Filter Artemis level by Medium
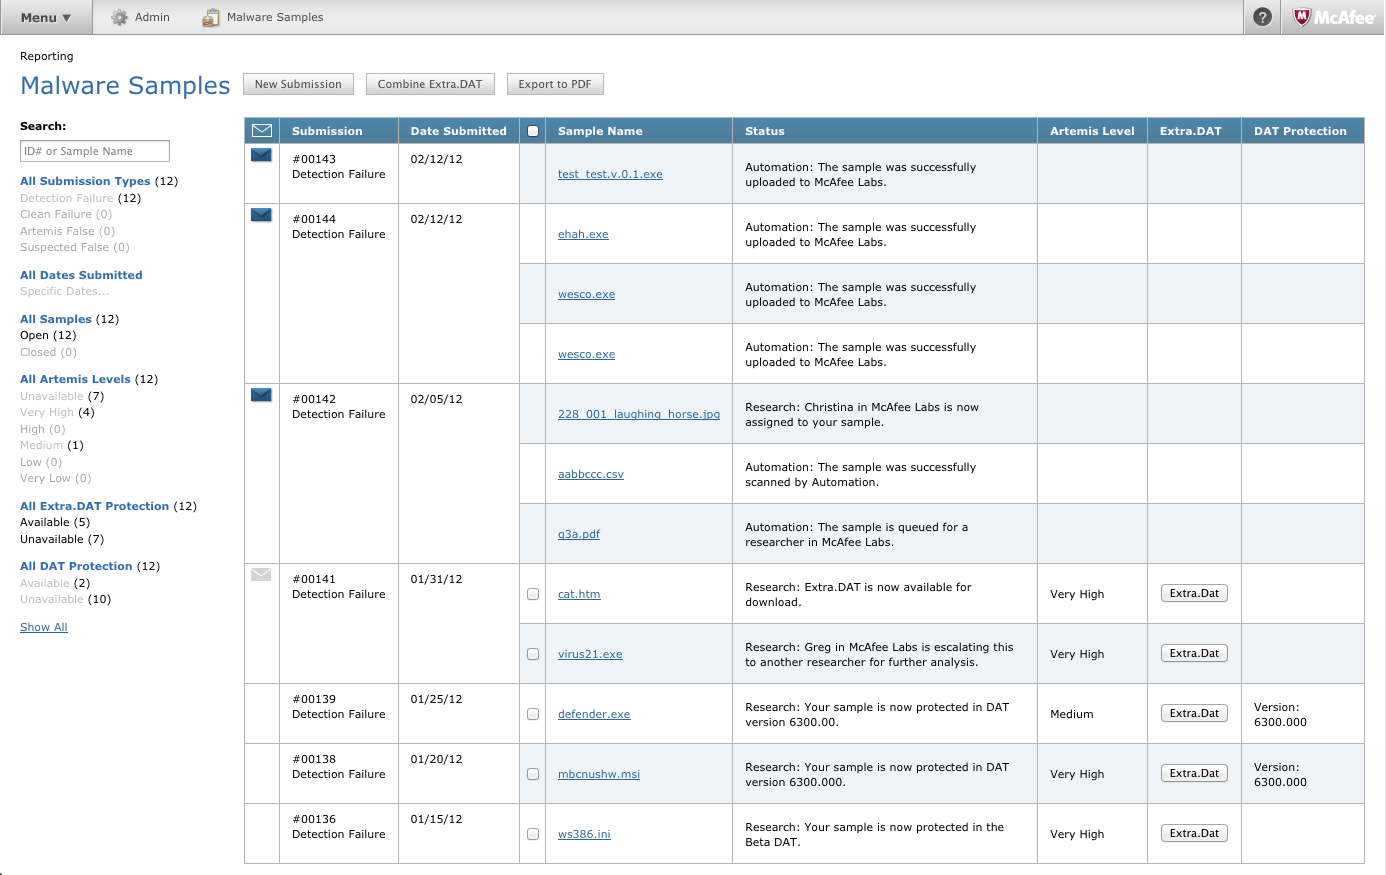The height and width of the screenshot is (875, 1386). [41, 445]
